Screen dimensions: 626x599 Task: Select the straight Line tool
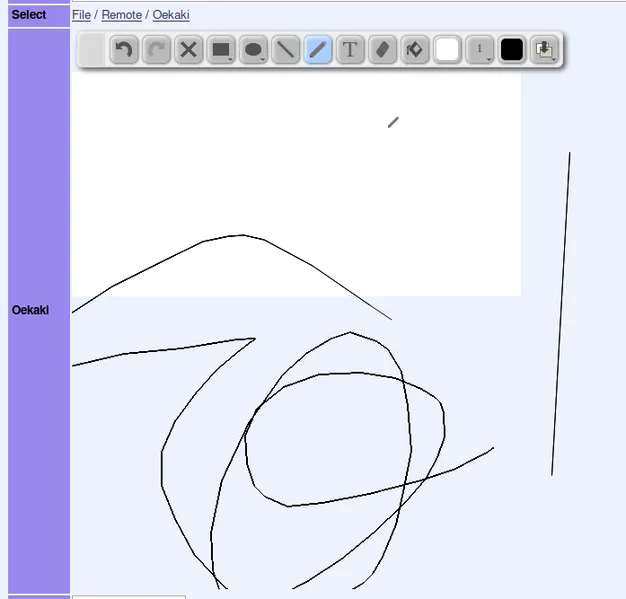(286, 50)
